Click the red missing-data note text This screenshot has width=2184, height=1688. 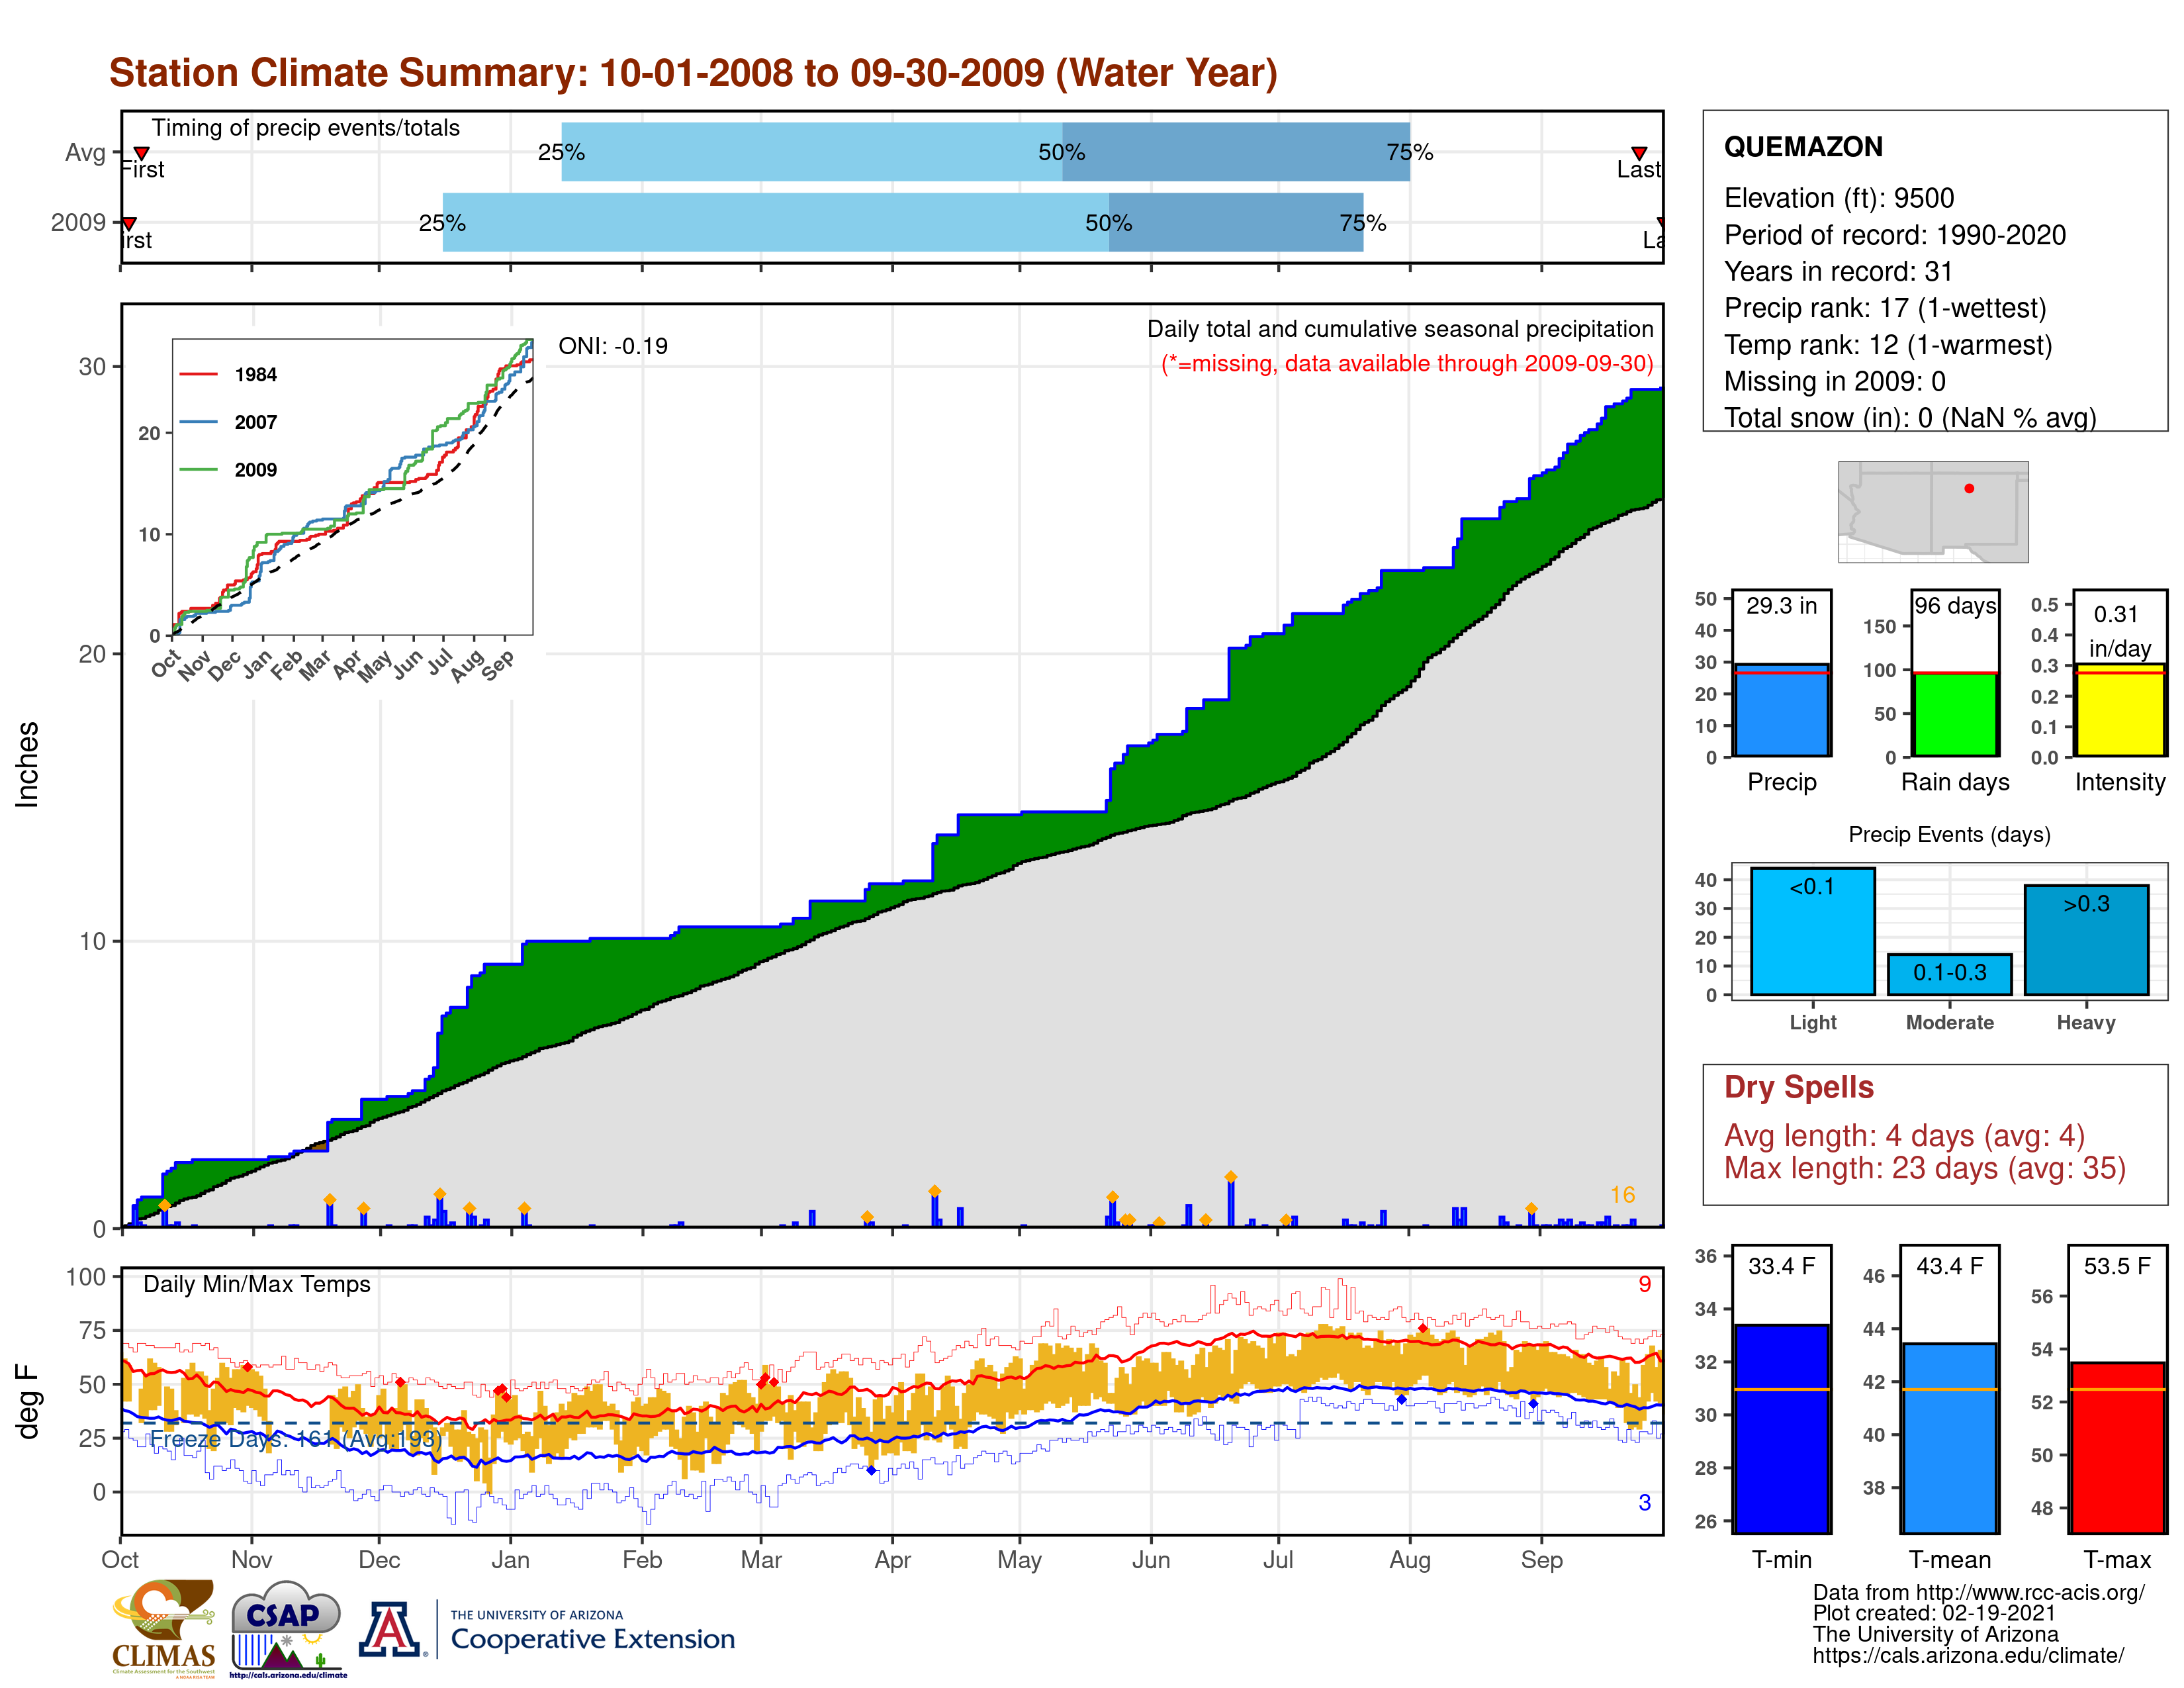click(1407, 364)
